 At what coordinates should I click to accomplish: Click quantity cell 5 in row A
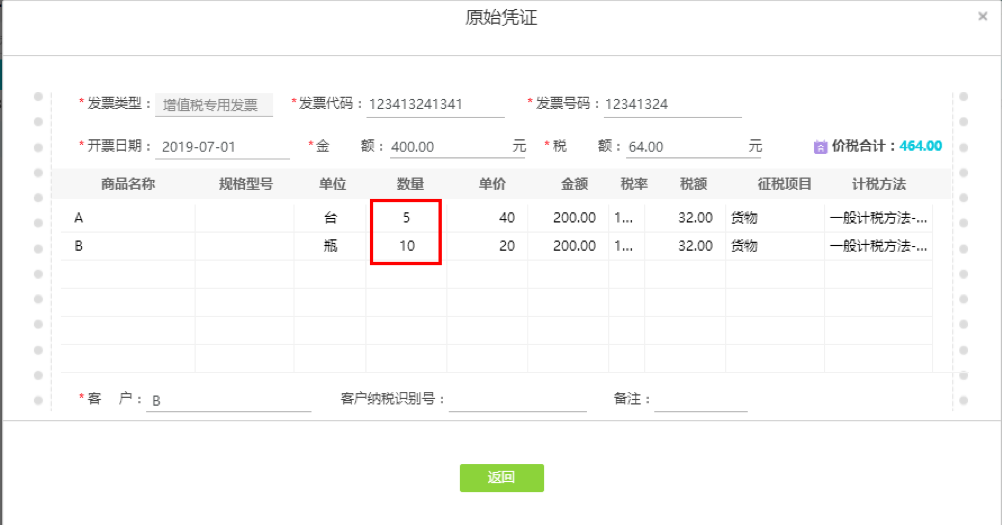406,218
